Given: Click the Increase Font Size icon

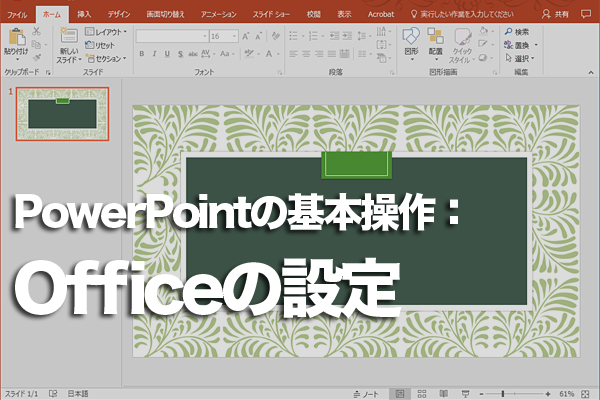Looking at the screenshot, I should tap(246, 36).
